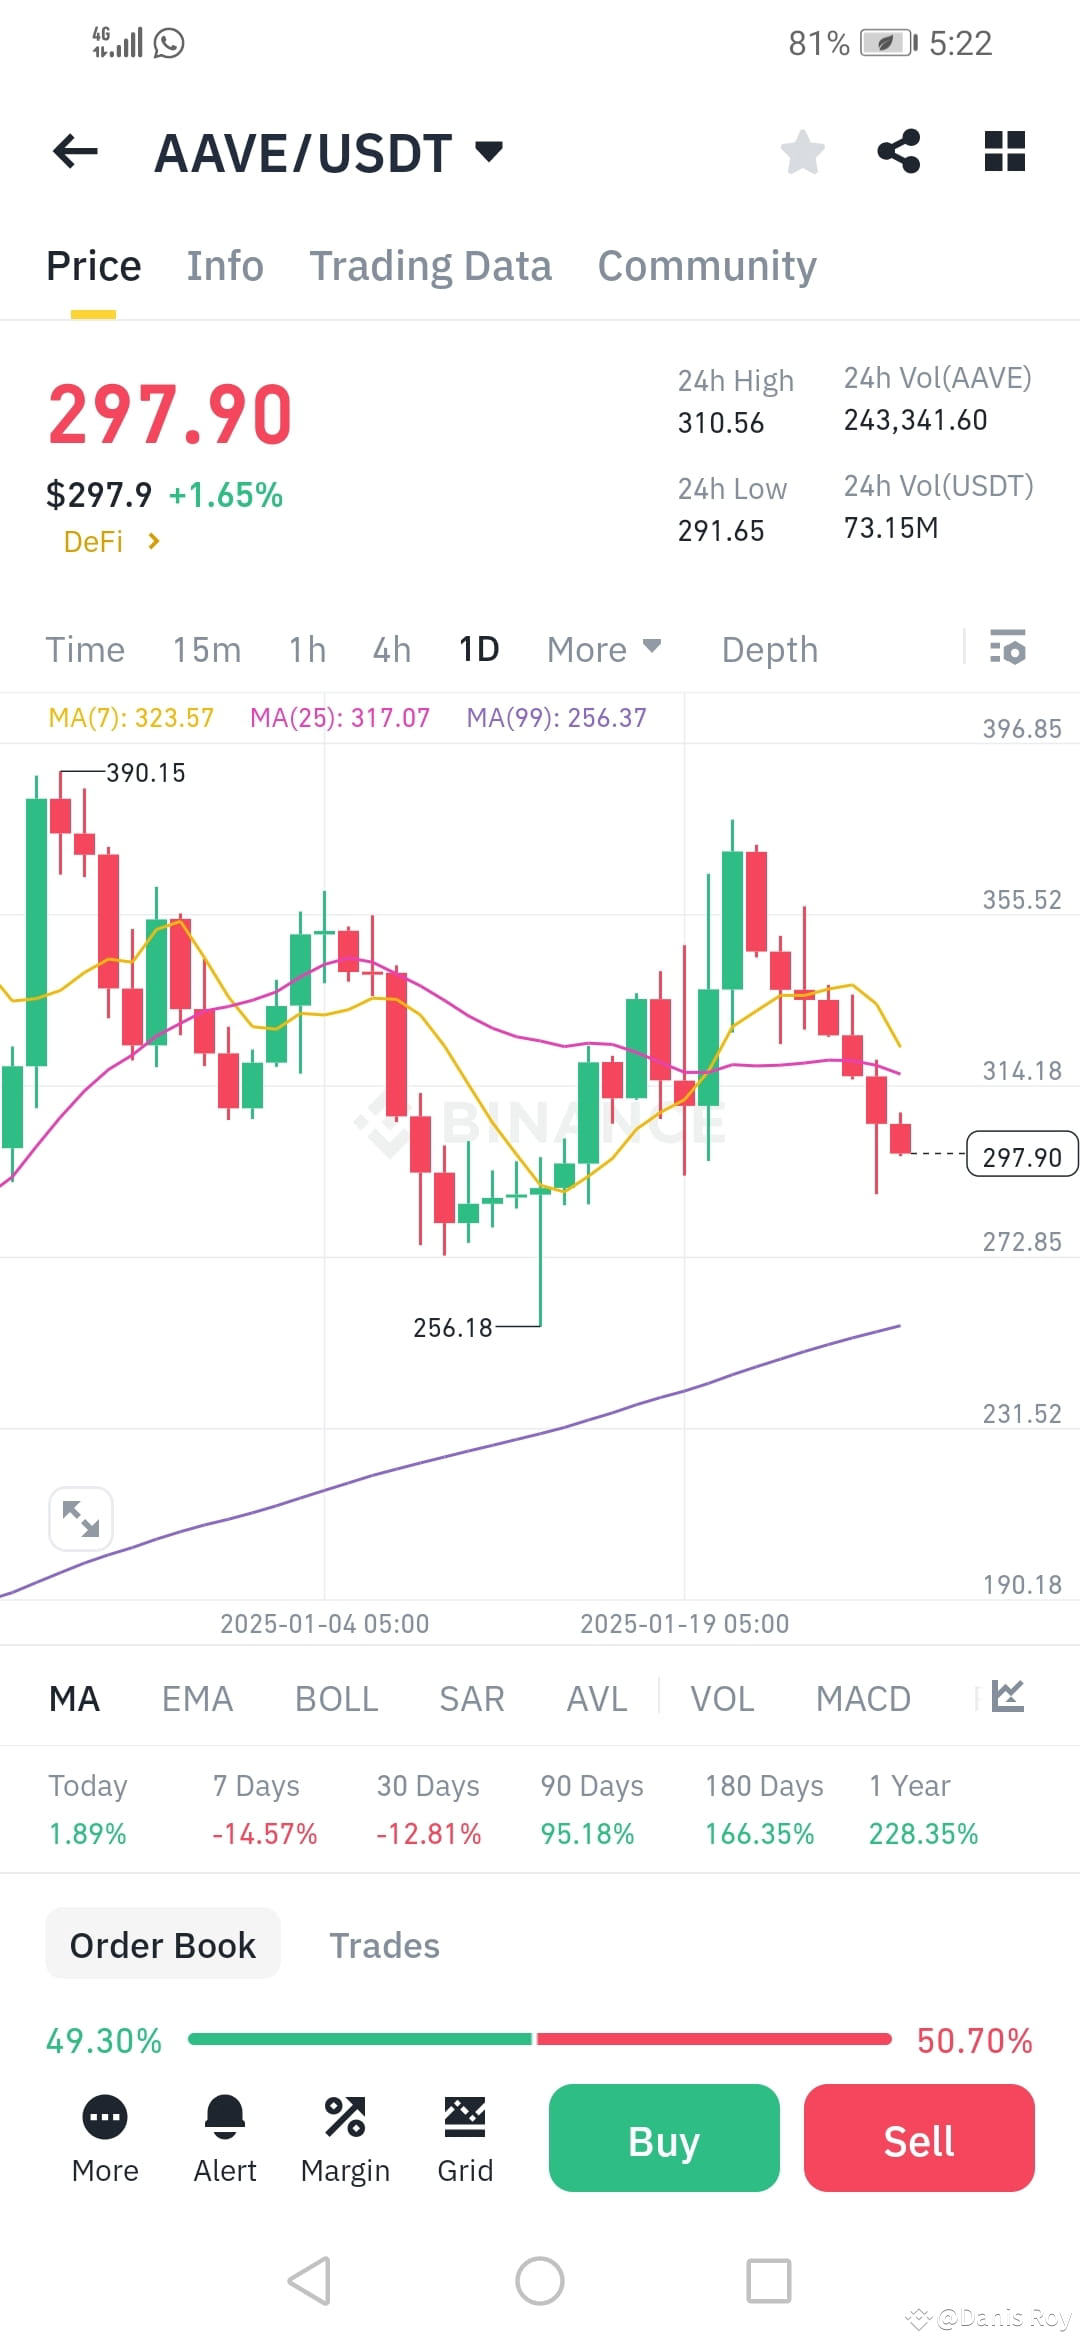Expand the More timeframes dropdown
Viewport: 1080px width, 2340px height.
[603, 649]
